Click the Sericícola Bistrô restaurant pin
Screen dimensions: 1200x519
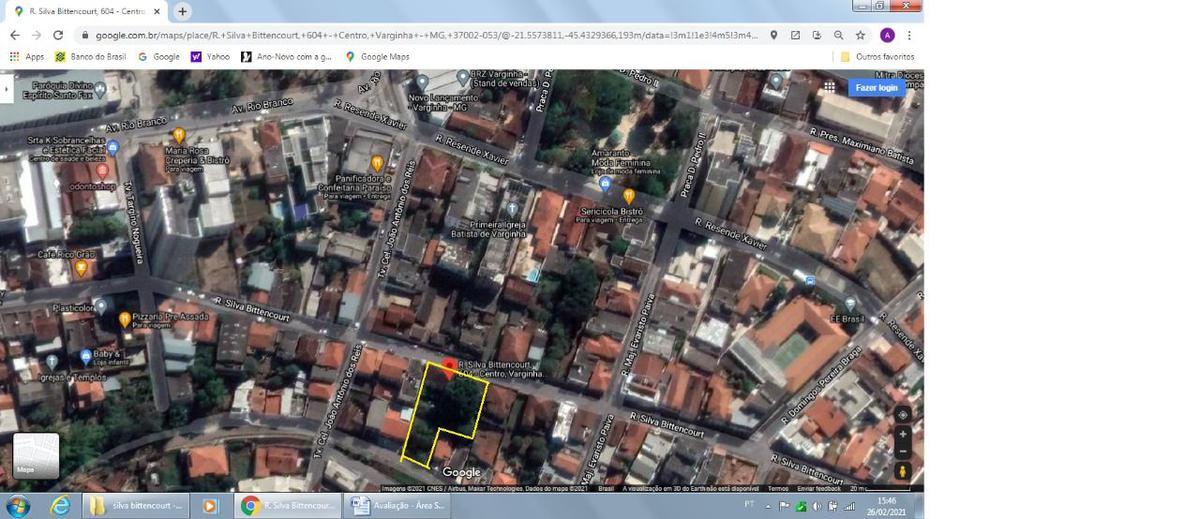pos(629,196)
